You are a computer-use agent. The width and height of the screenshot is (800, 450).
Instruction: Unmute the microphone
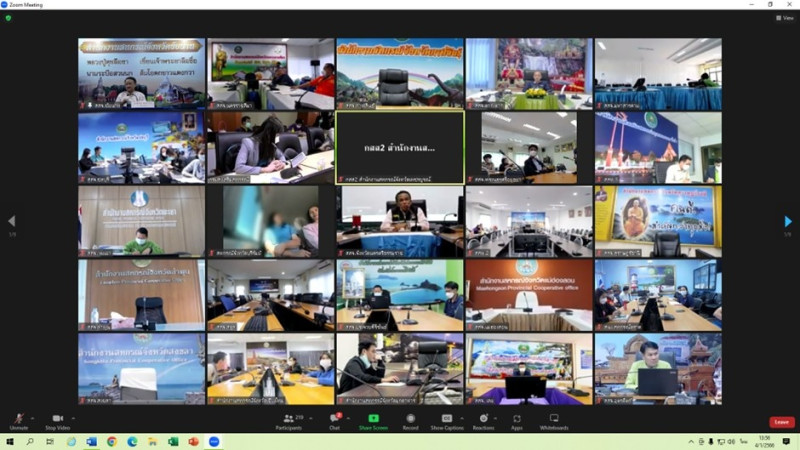point(18,420)
